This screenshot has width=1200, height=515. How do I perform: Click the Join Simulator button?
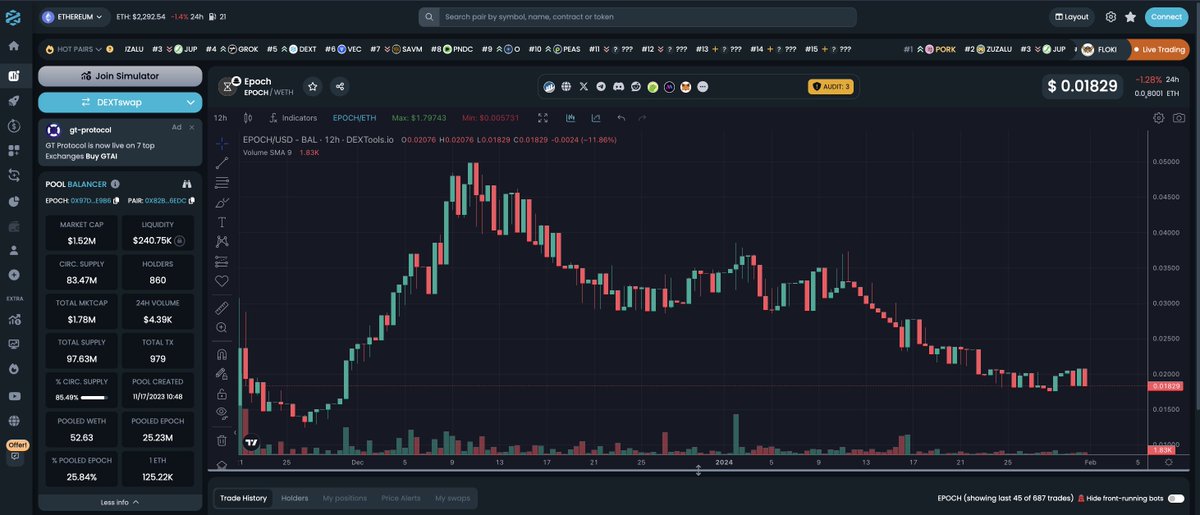120,76
